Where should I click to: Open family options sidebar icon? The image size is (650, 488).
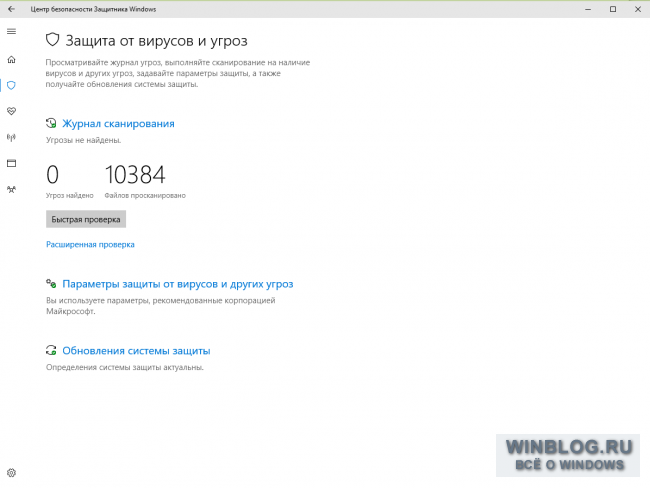(11, 189)
